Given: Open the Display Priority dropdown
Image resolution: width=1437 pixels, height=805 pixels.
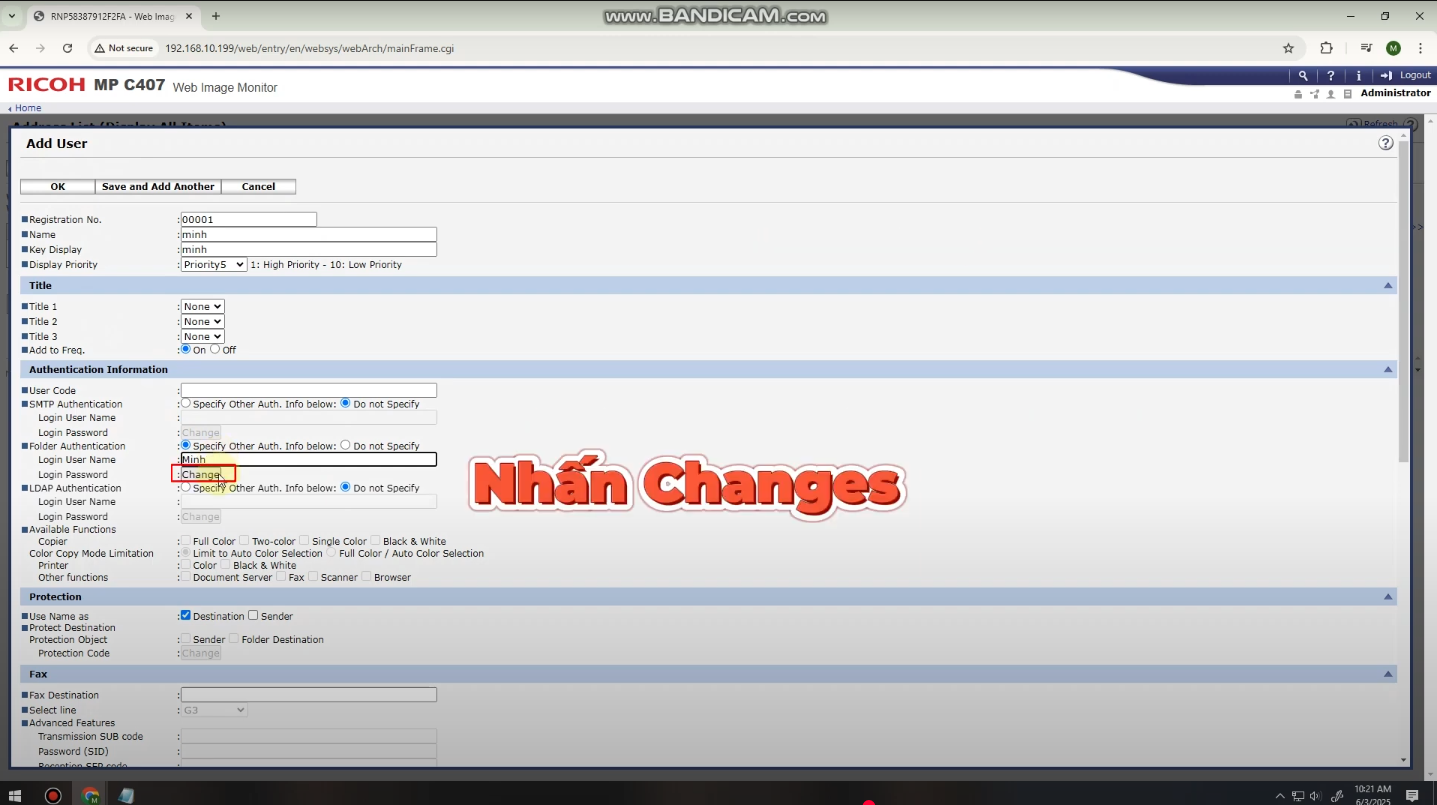Looking at the screenshot, I should tap(213, 265).
